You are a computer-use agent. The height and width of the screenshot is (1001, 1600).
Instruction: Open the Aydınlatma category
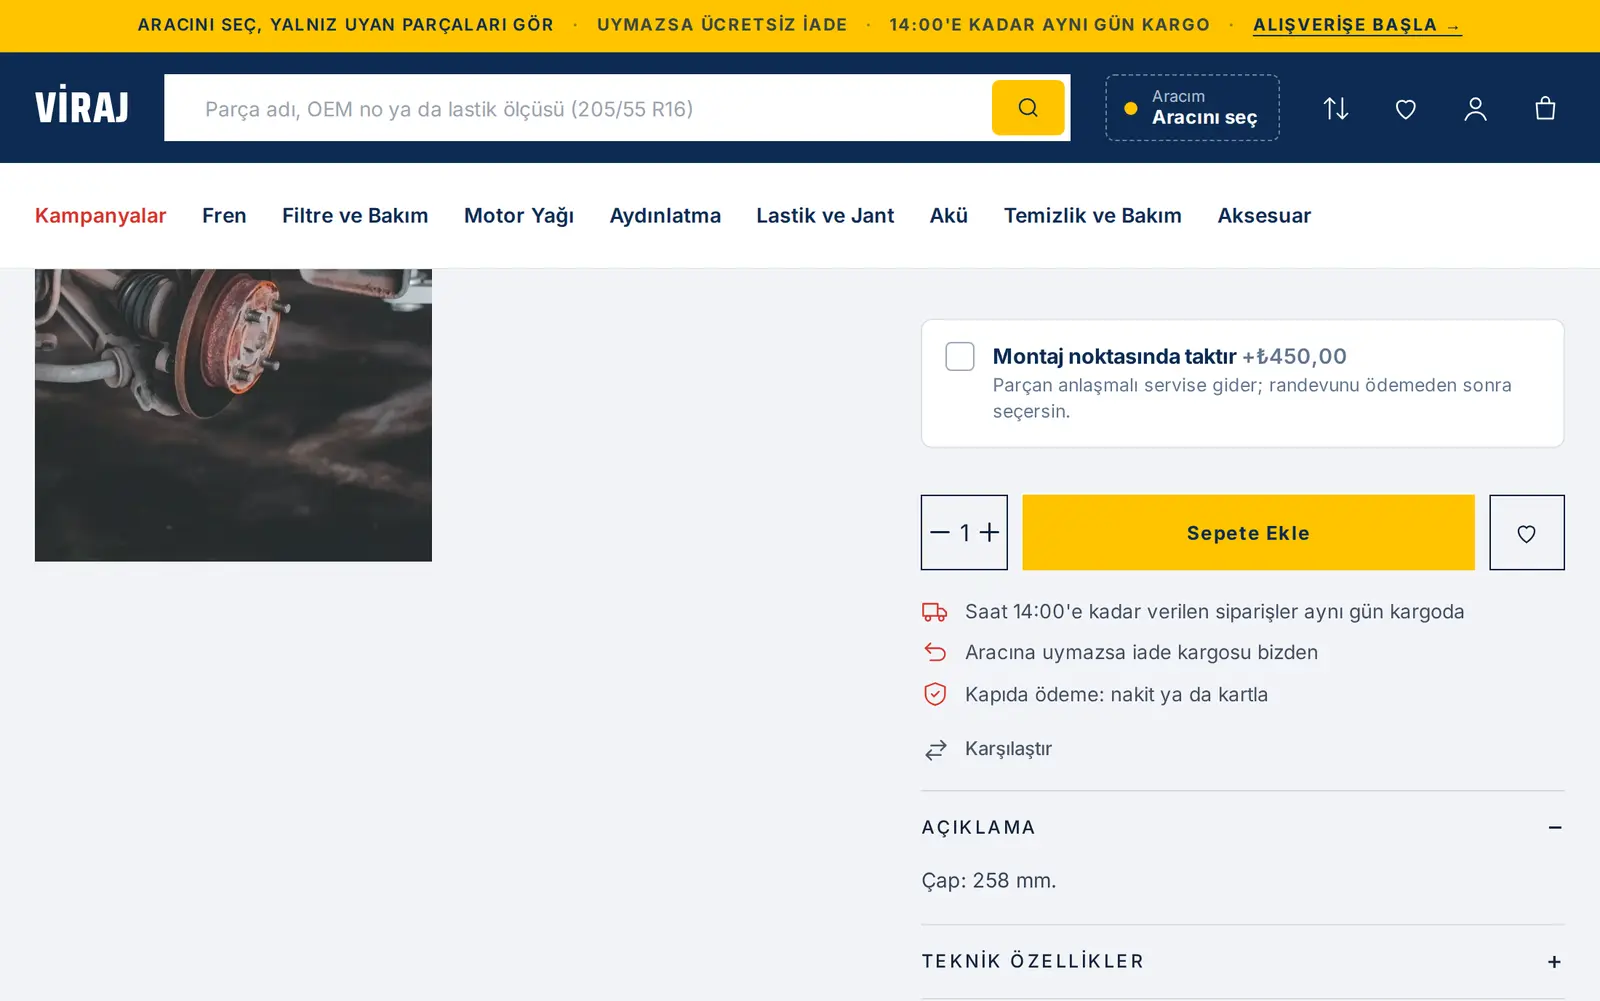pos(665,216)
